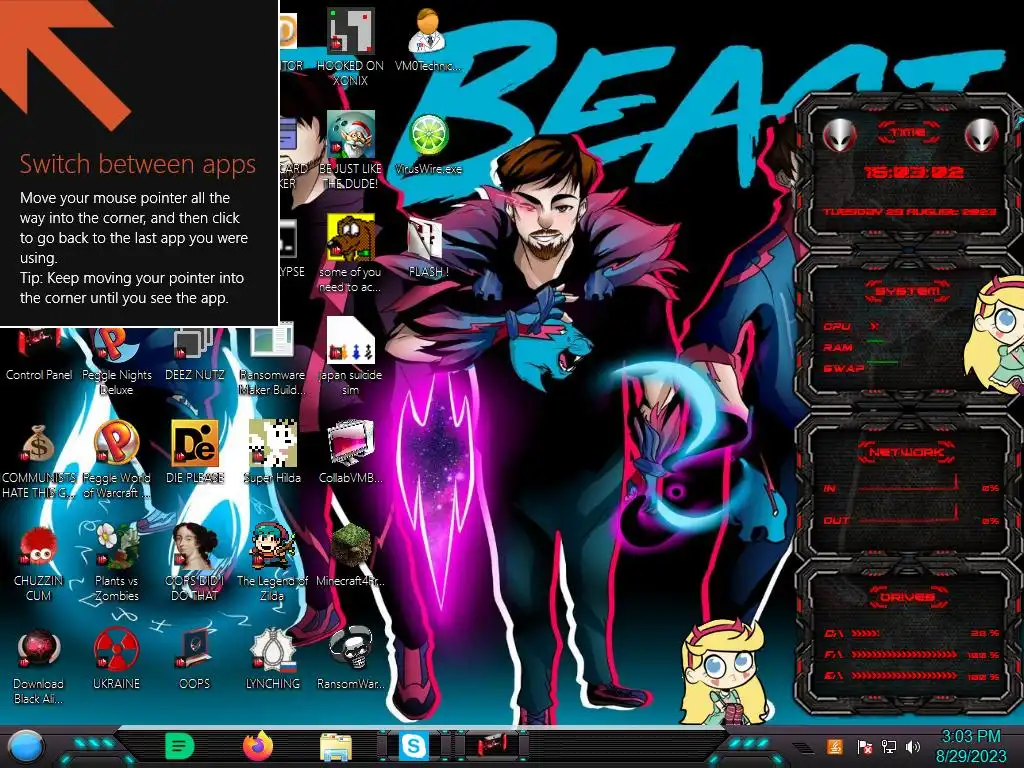Open the CollabVMB... desktop icon
1024x768 pixels.
coord(350,452)
